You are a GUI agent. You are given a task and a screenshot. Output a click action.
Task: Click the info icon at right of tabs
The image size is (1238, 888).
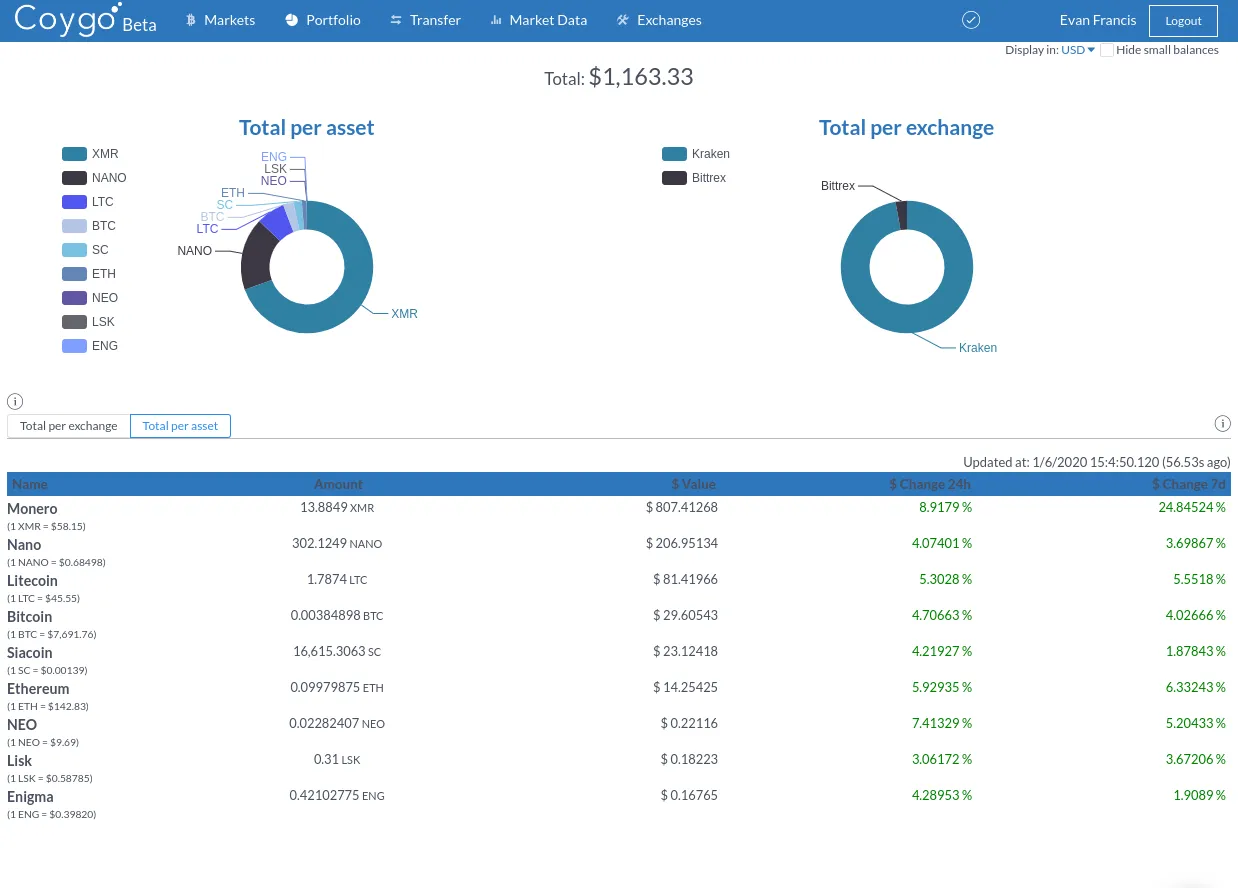point(1222,423)
